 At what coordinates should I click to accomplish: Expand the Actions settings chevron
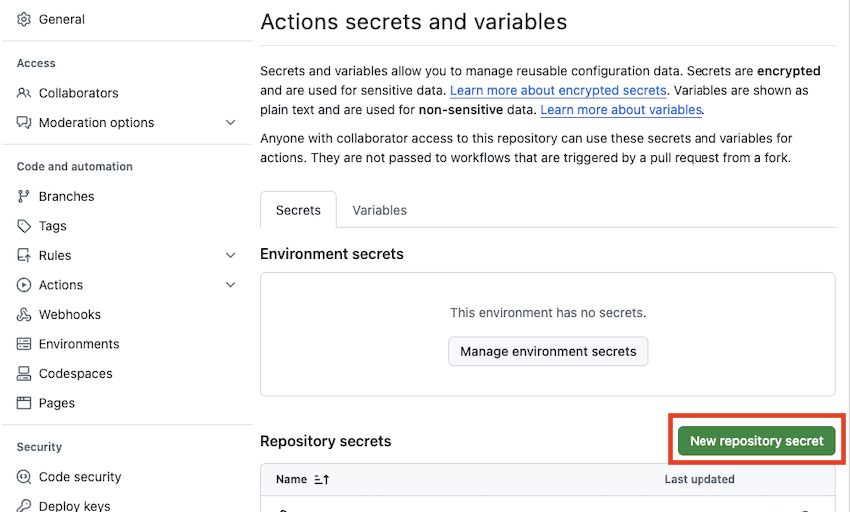(231, 285)
